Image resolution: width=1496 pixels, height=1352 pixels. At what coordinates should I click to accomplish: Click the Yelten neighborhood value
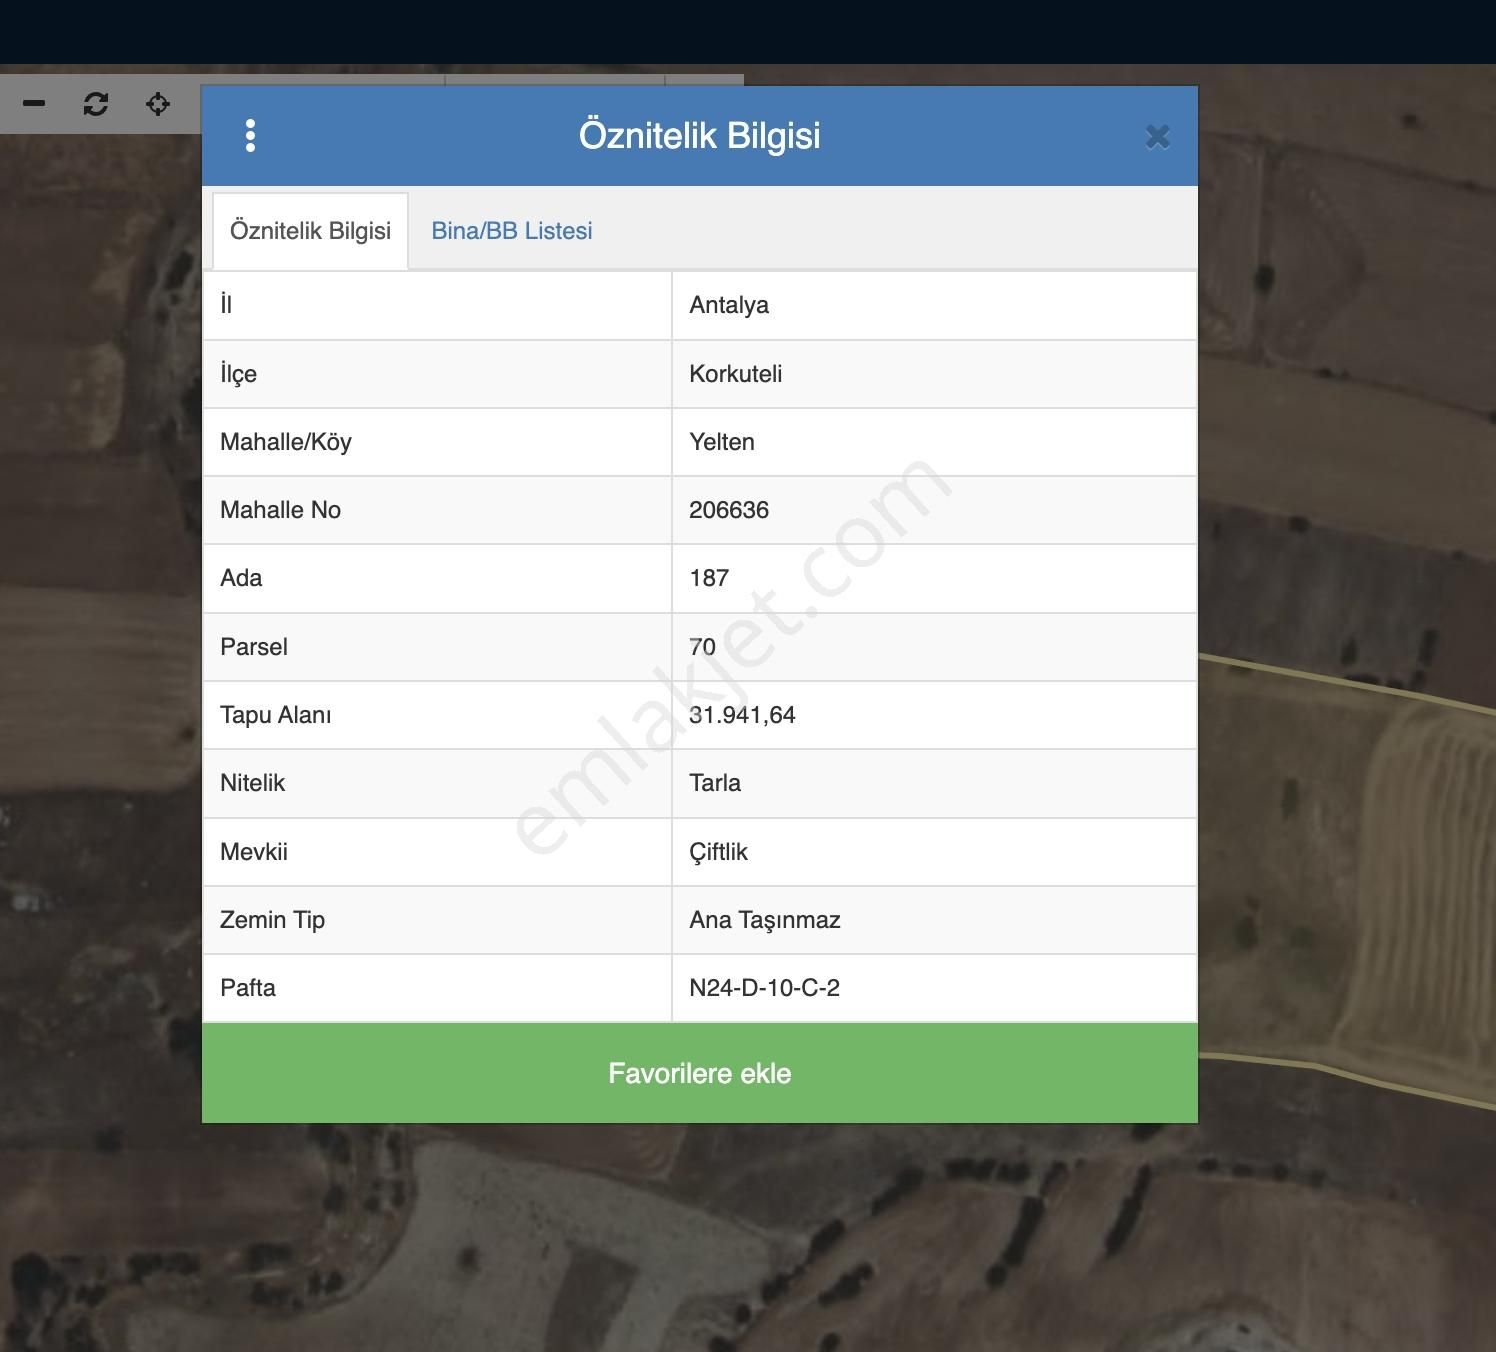722,442
